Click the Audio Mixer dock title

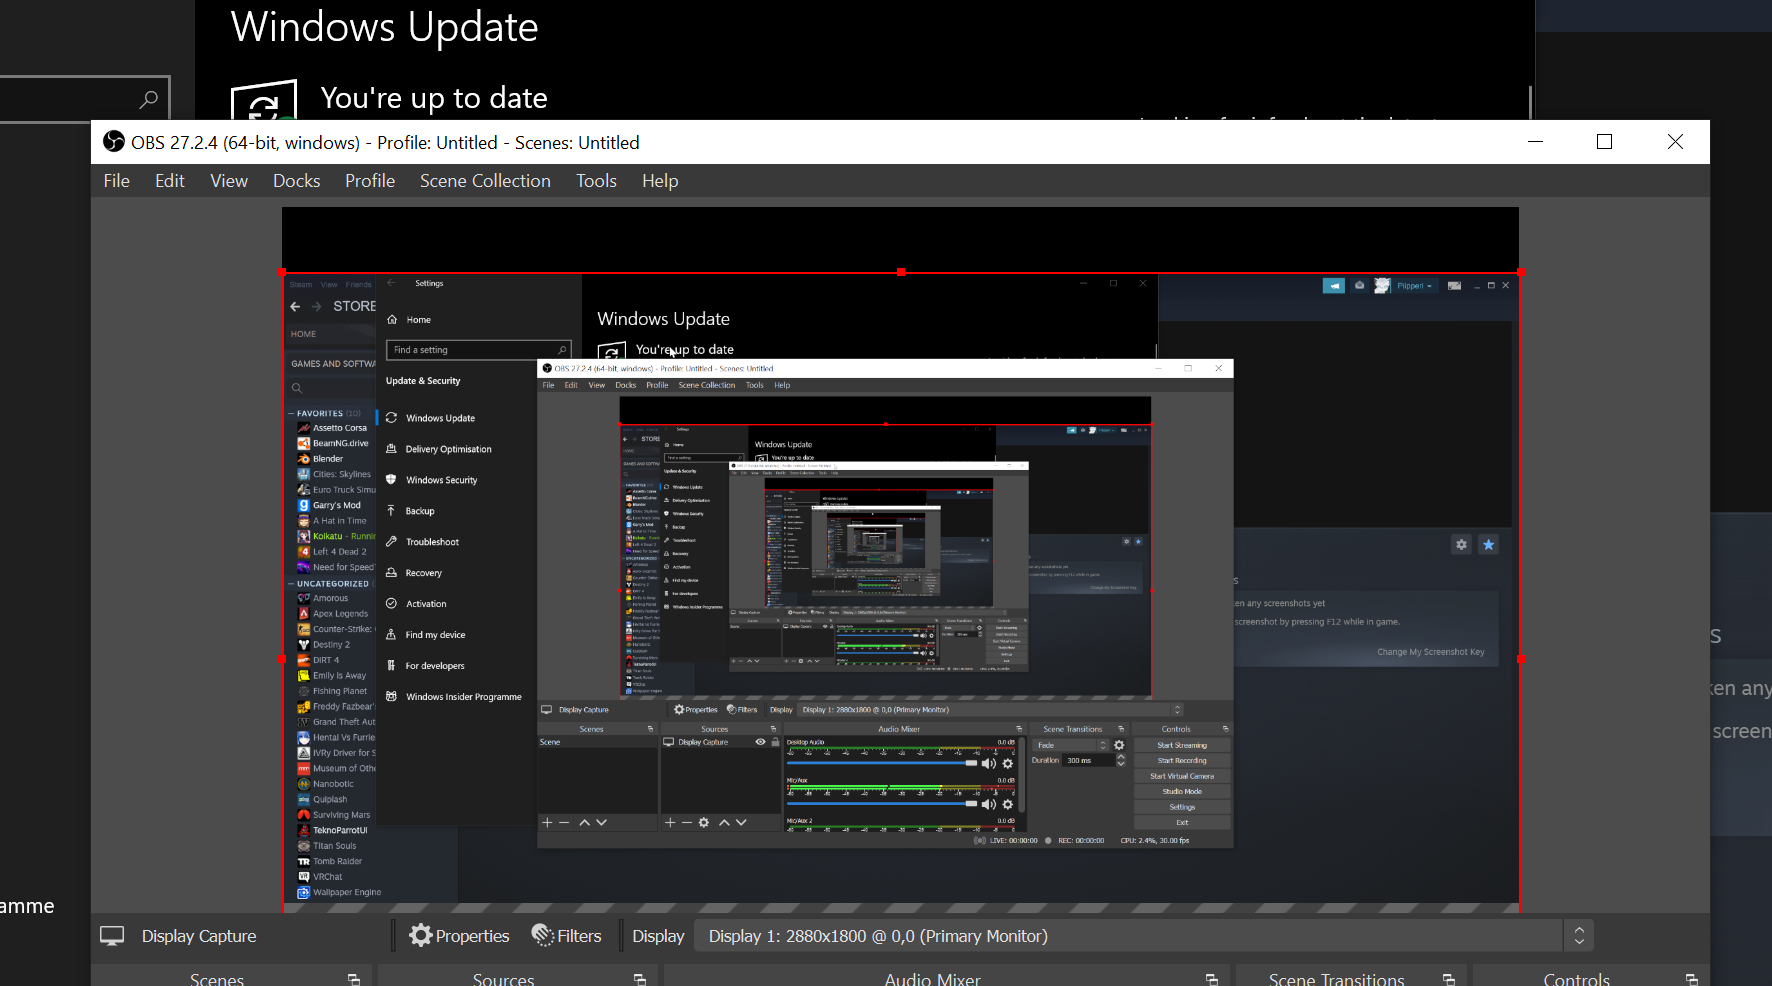point(932,979)
